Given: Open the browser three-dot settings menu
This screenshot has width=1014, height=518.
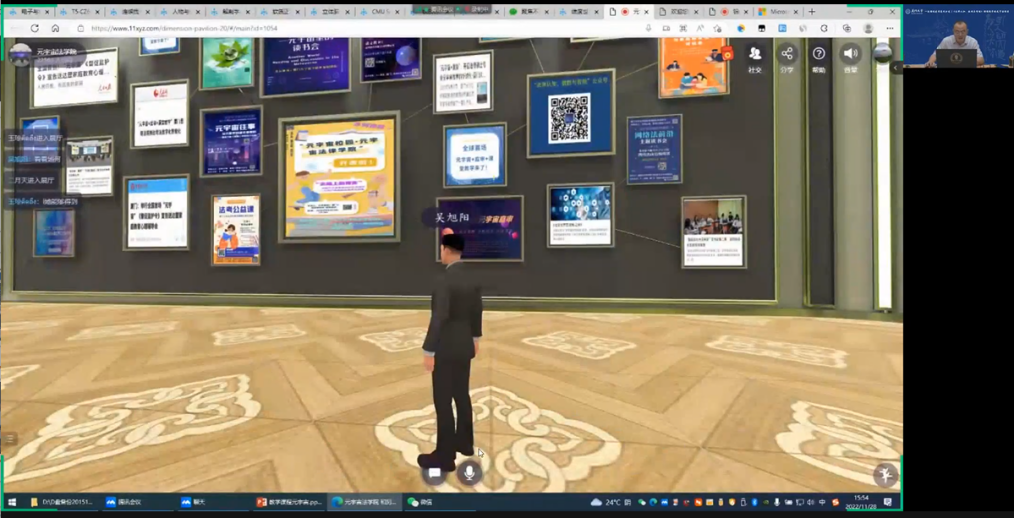Looking at the screenshot, I should click(x=889, y=29).
